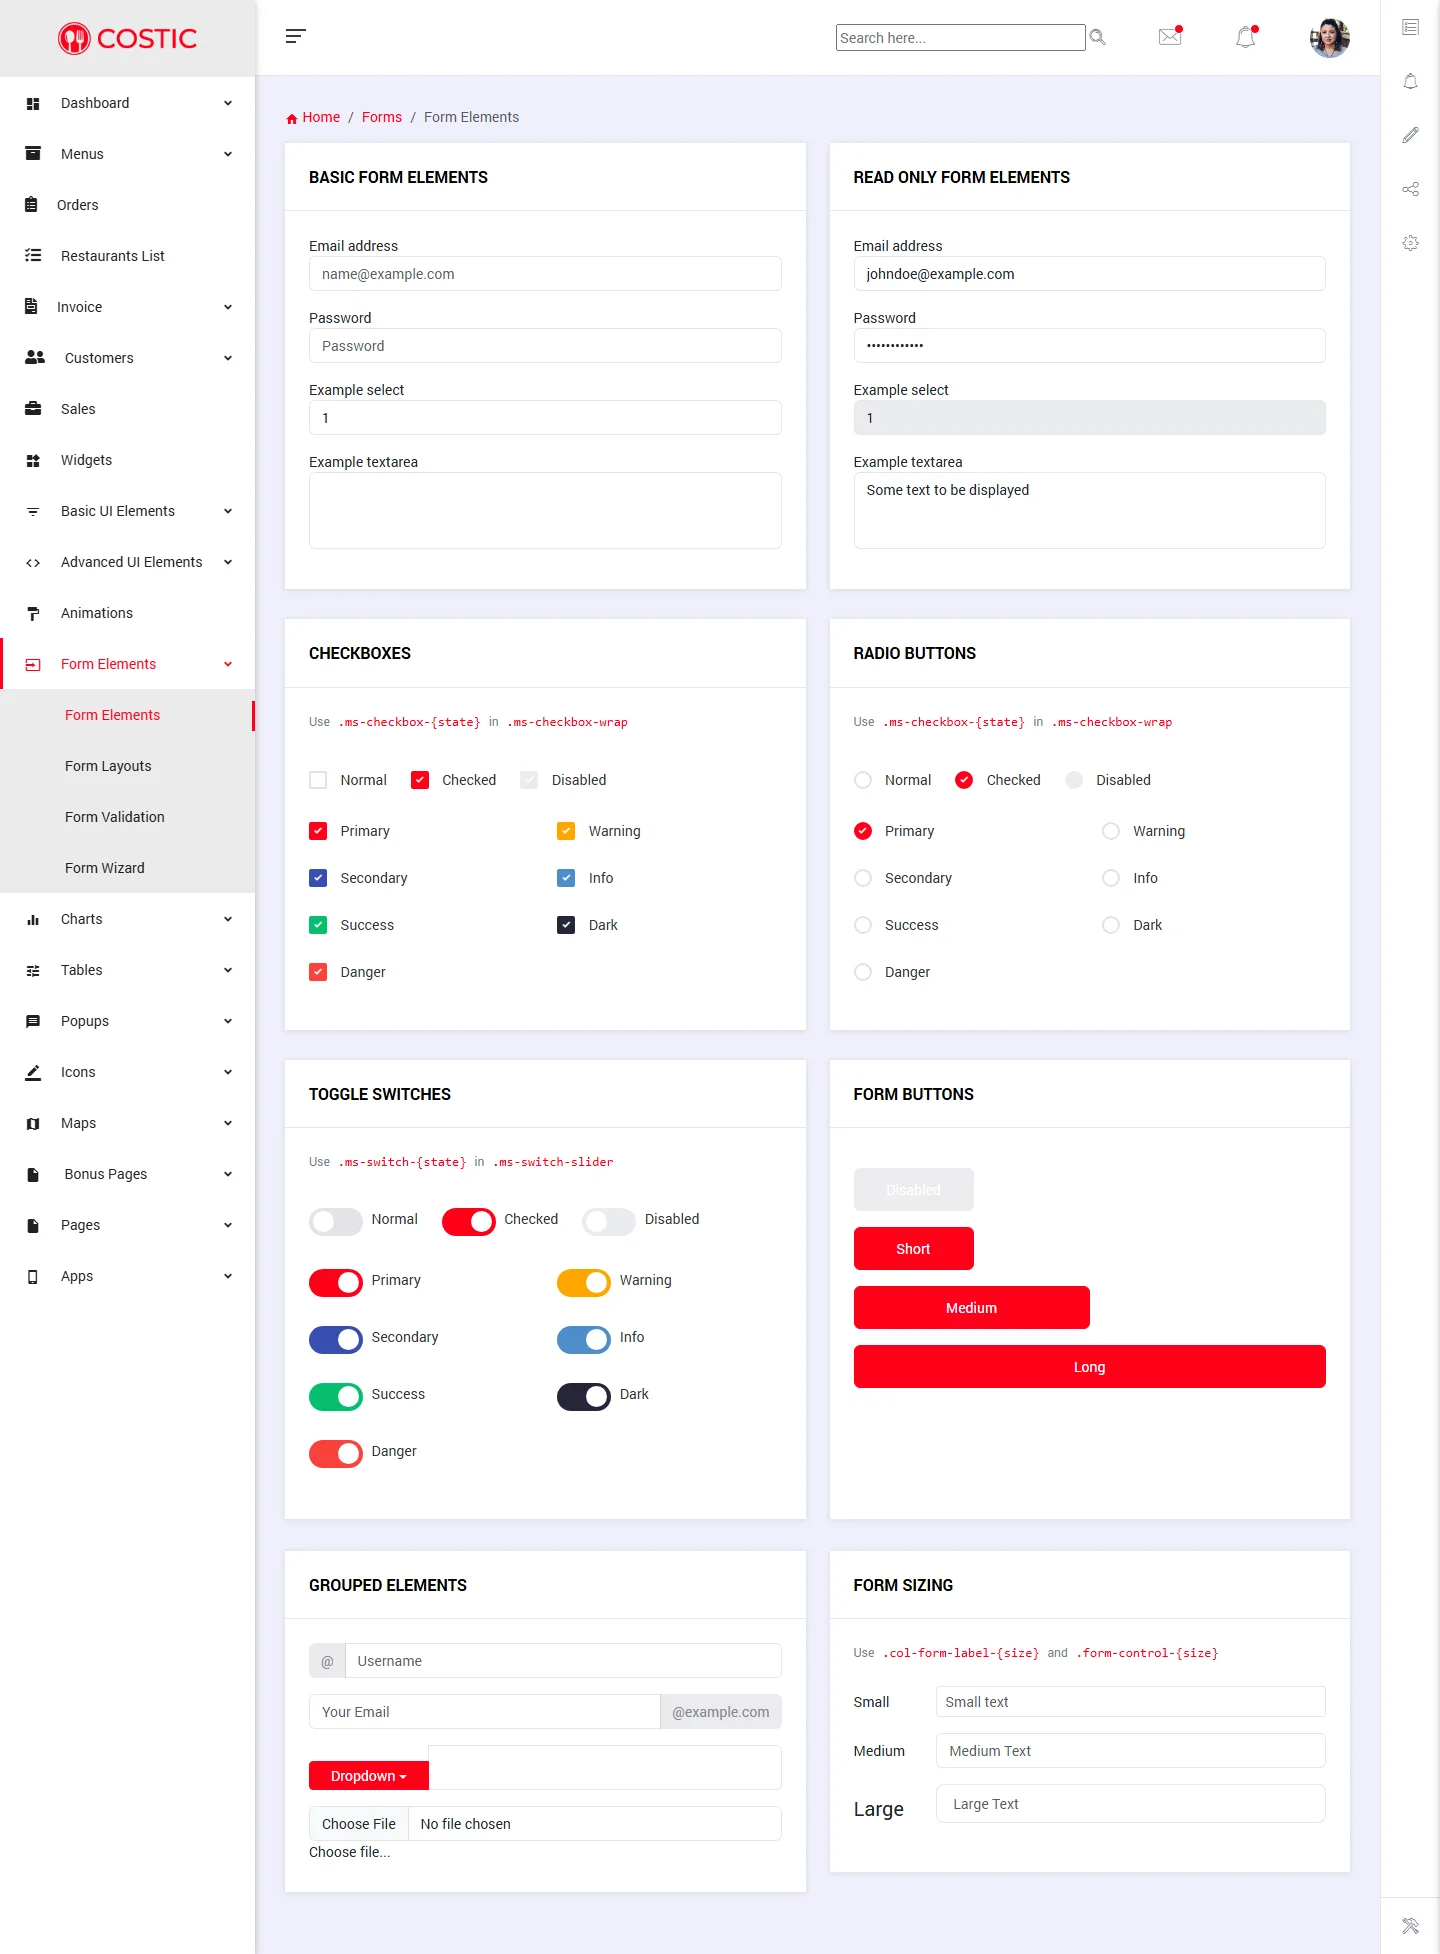The height and width of the screenshot is (1954, 1440).
Task: Open Restaurants List in the sidebar
Action: click(112, 256)
